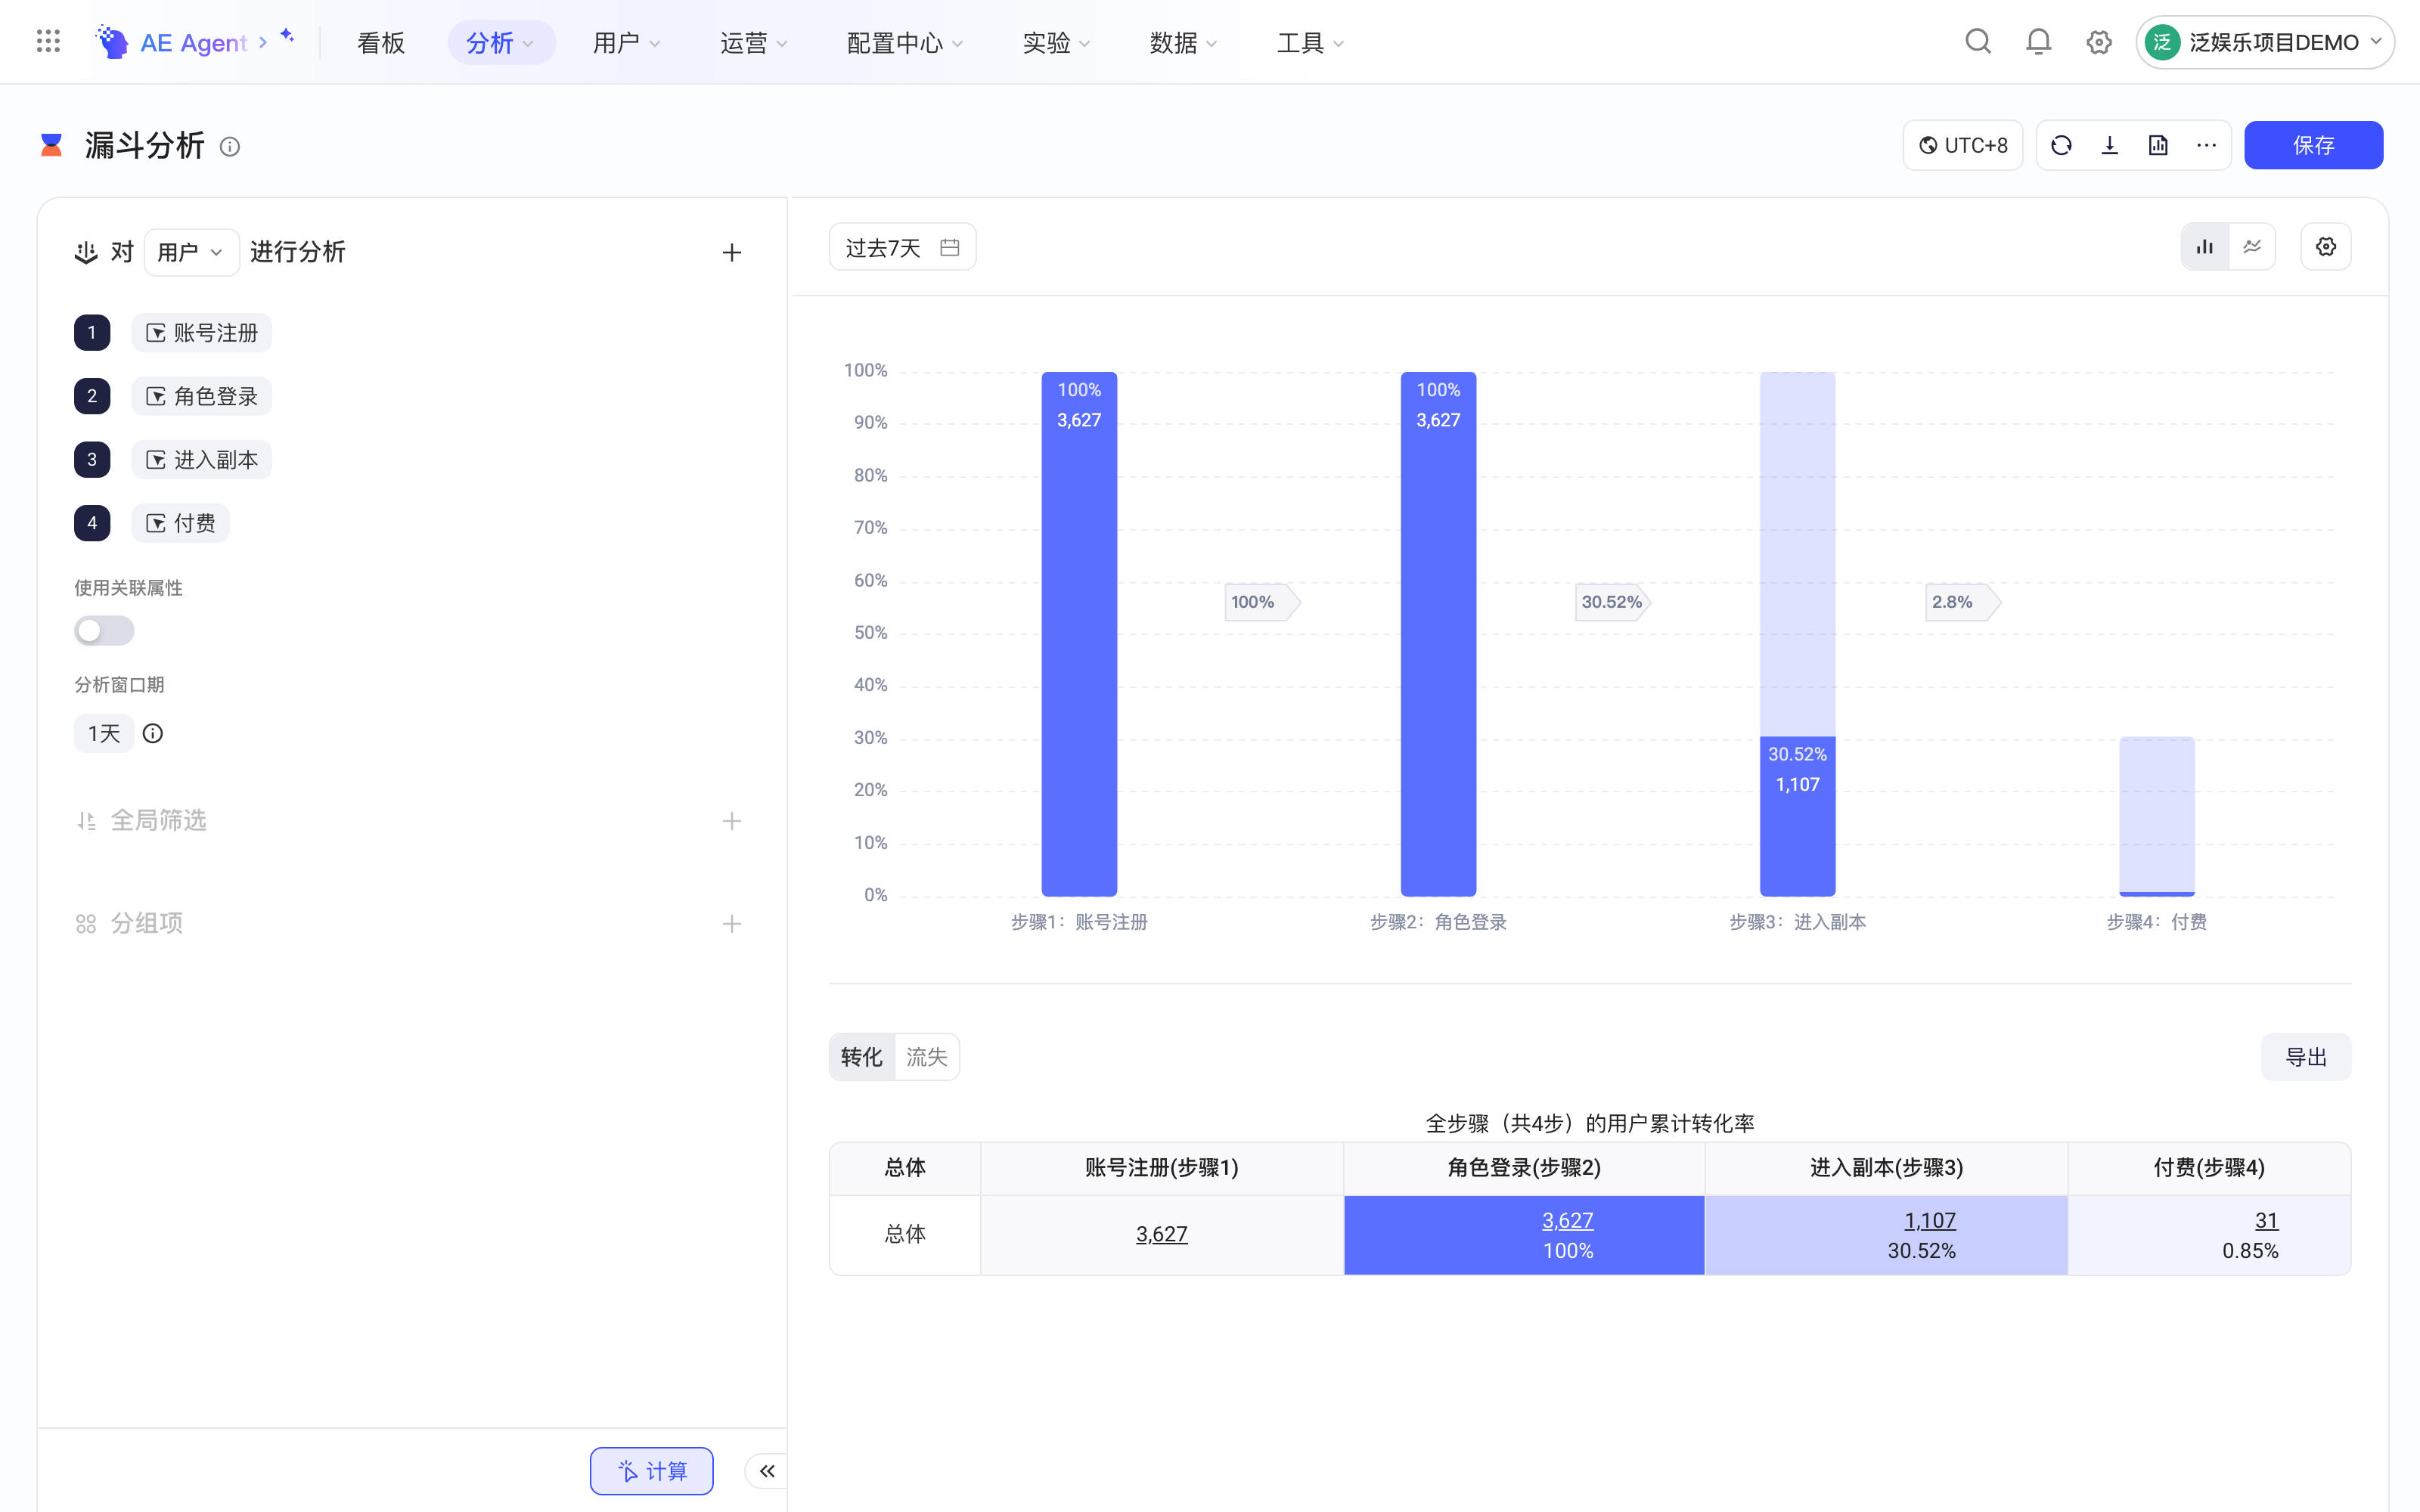Open the 31 paying users link
The width and height of the screenshot is (2420, 1512).
(2266, 1220)
